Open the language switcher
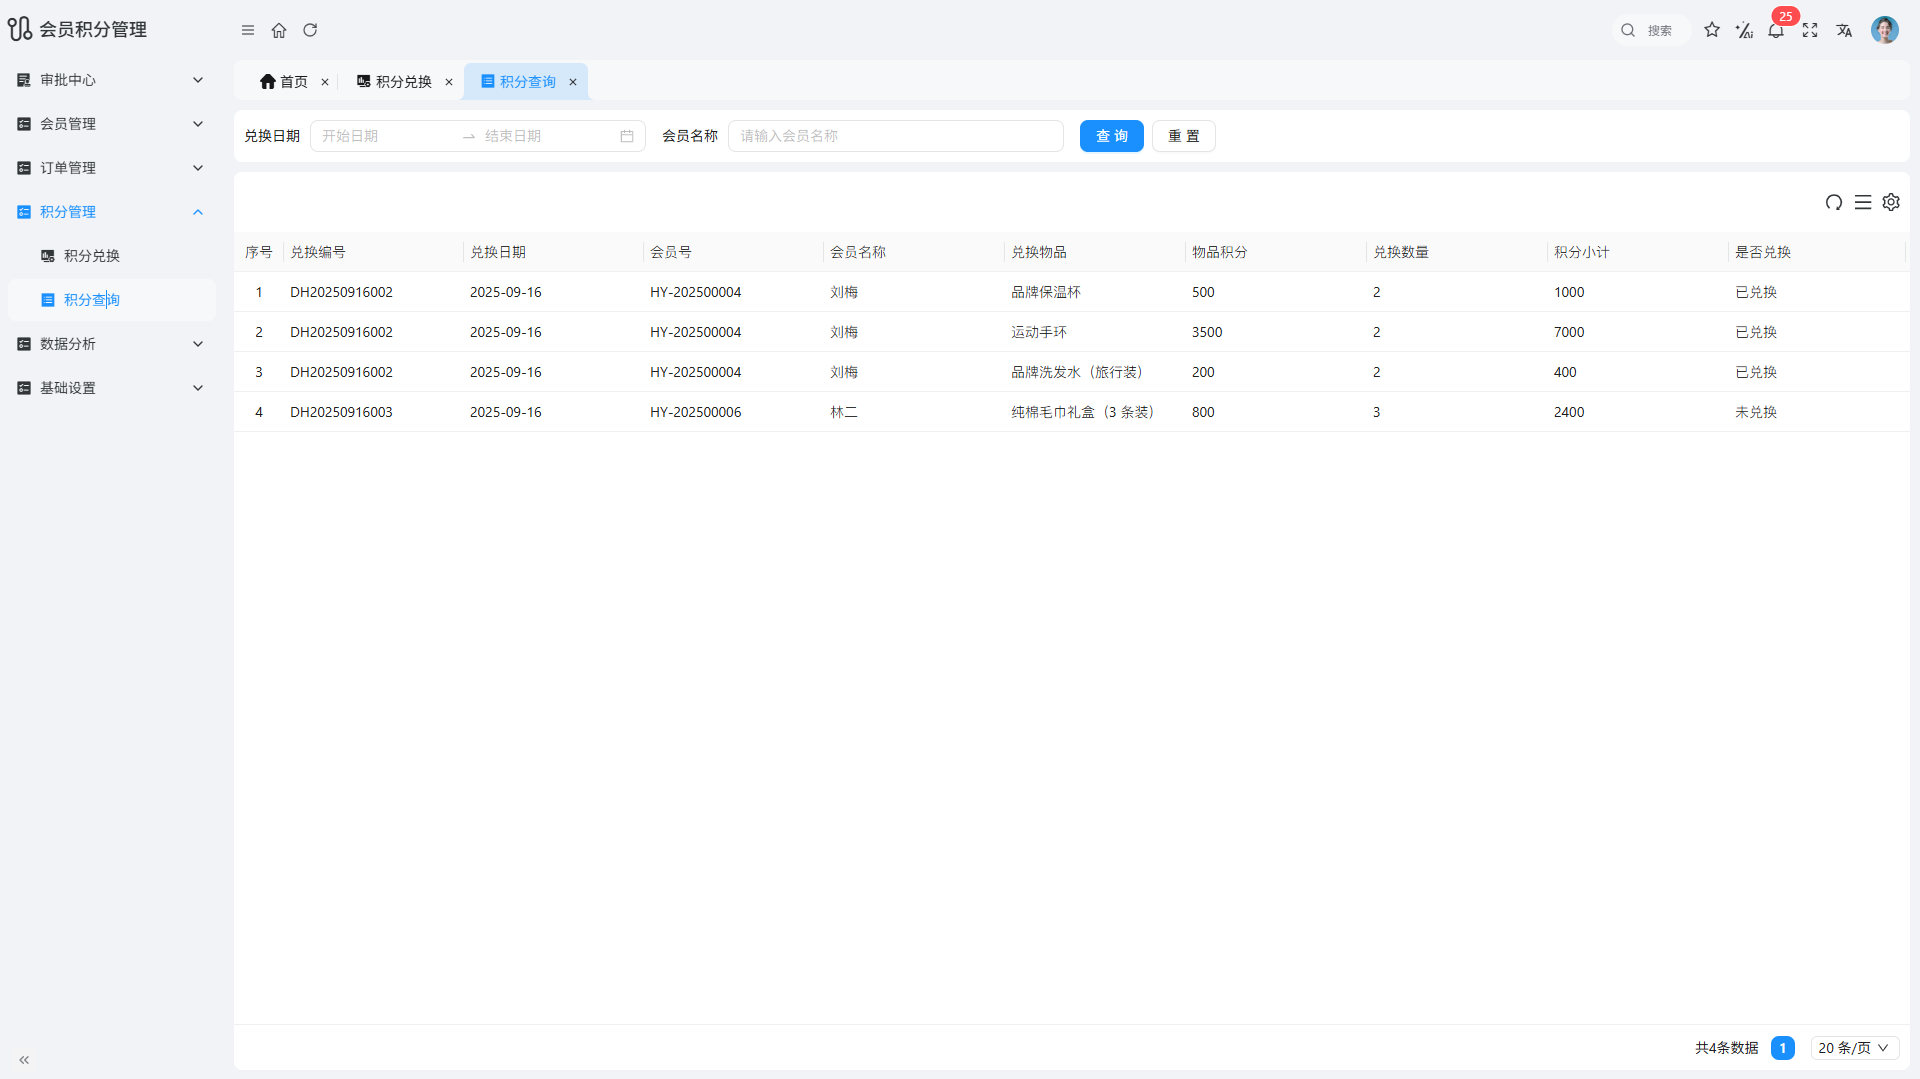The height and width of the screenshot is (1079, 1920). click(x=1845, y=31)
